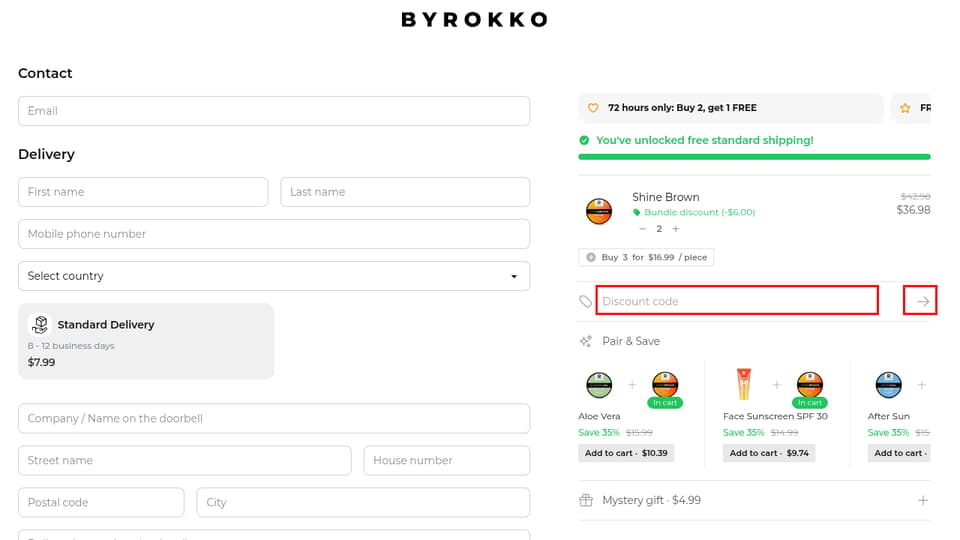
Task: Click Face Sunscreen SPF 30 title
Action: tap(775, 416)
